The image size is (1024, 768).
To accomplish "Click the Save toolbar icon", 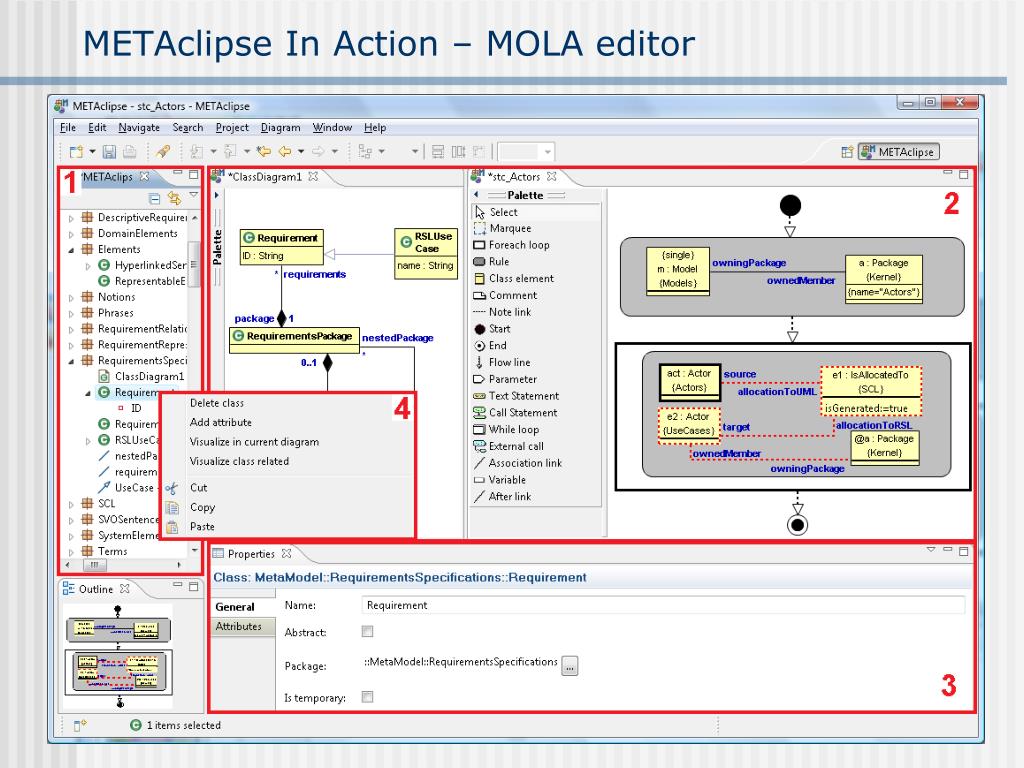I will (109, 152).
